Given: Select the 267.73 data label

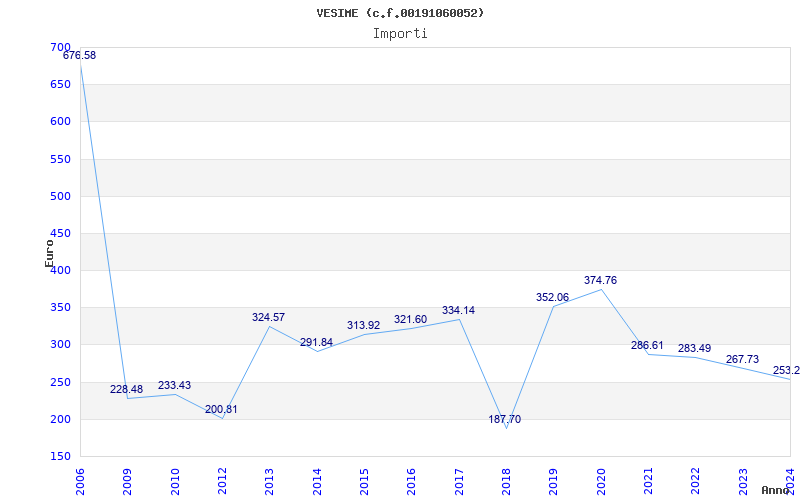Looking at the screenshot, I should (742, 360).
